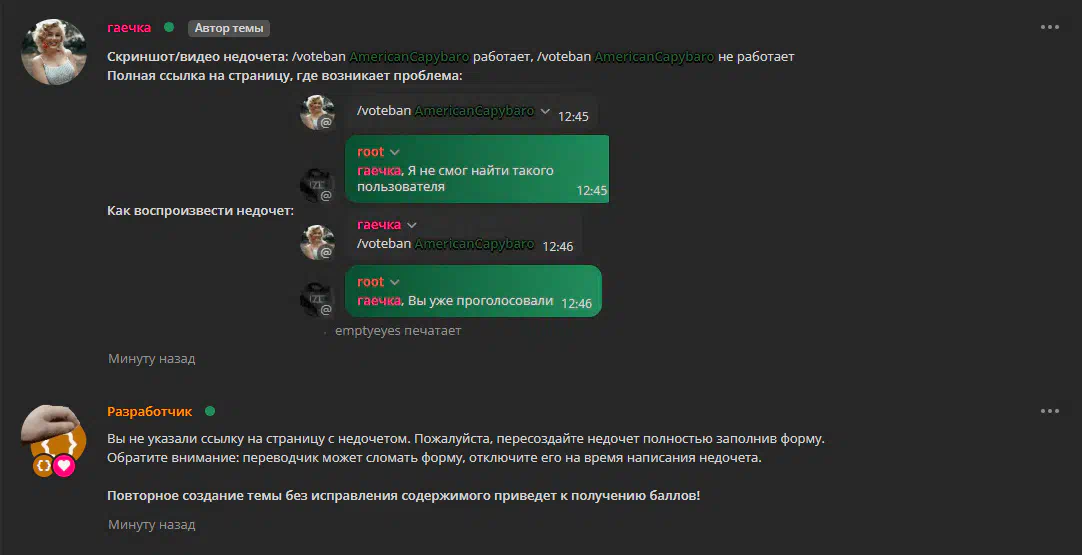
Task: Click Разработчик's cookie avatar
Action: (x=54, y=435)
